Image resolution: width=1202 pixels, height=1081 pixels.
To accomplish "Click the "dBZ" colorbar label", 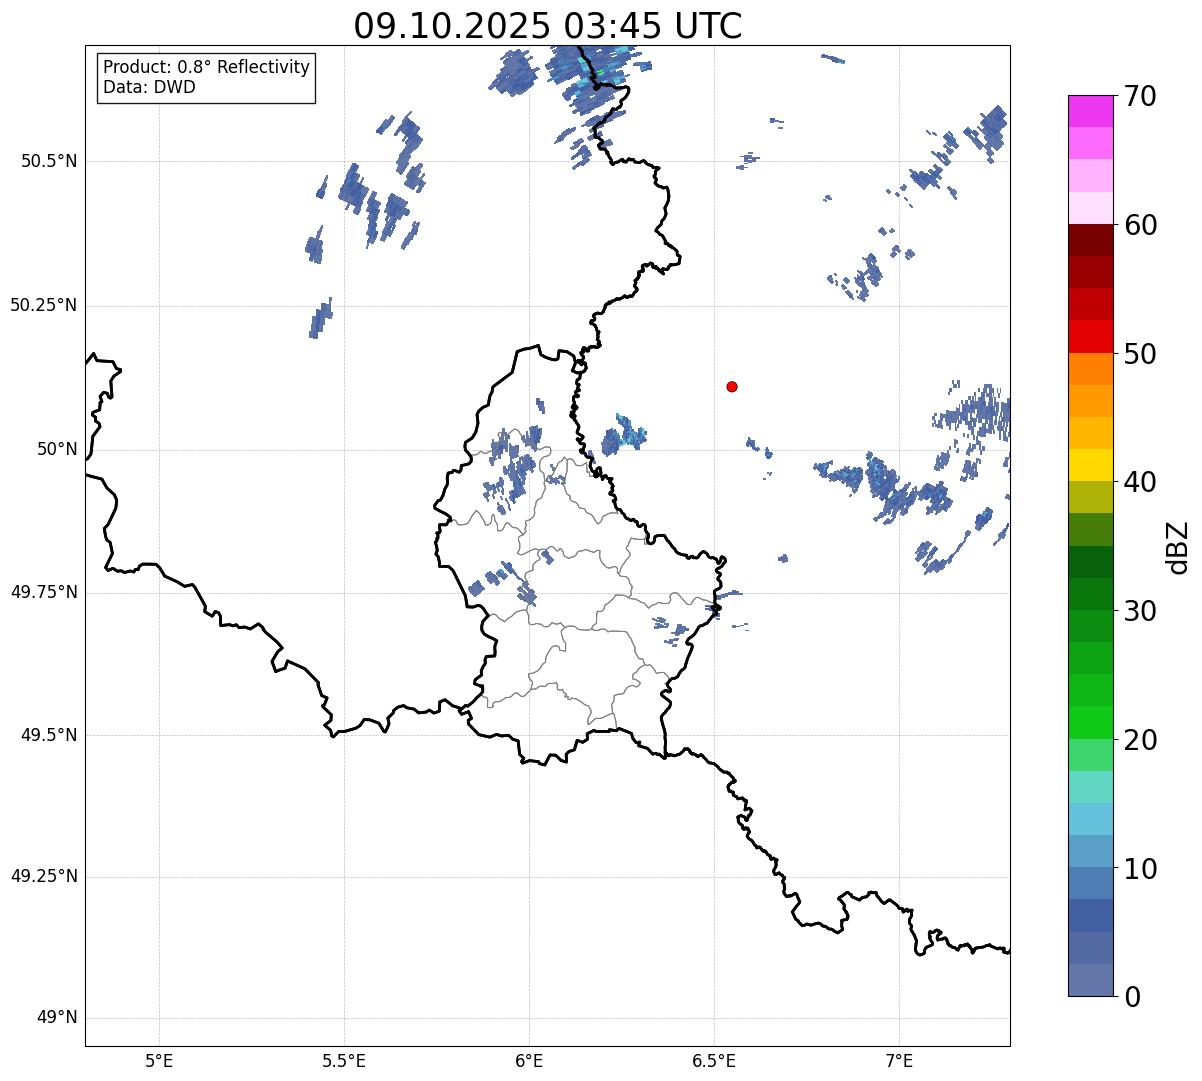I will [x=1178, y=546].
